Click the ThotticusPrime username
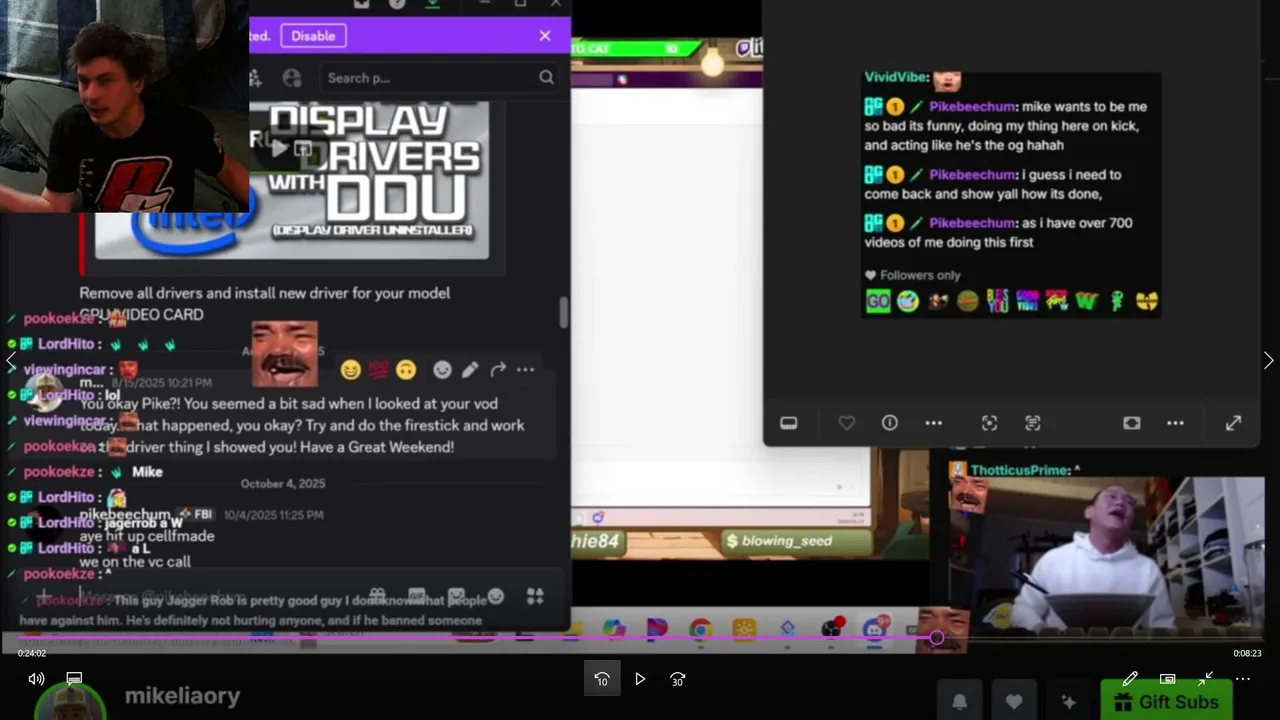This screenshot has width=1280, height=720. click(x=1019, y=470)
